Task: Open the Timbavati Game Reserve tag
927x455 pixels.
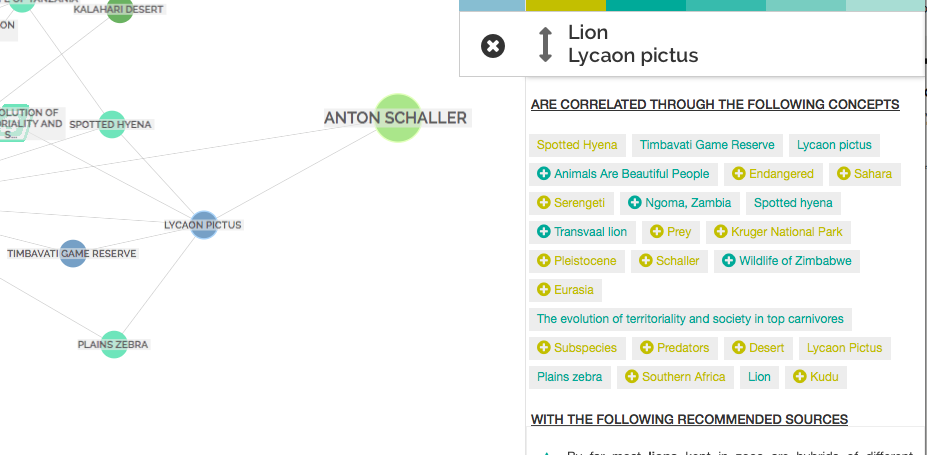Action: point(707,145)
